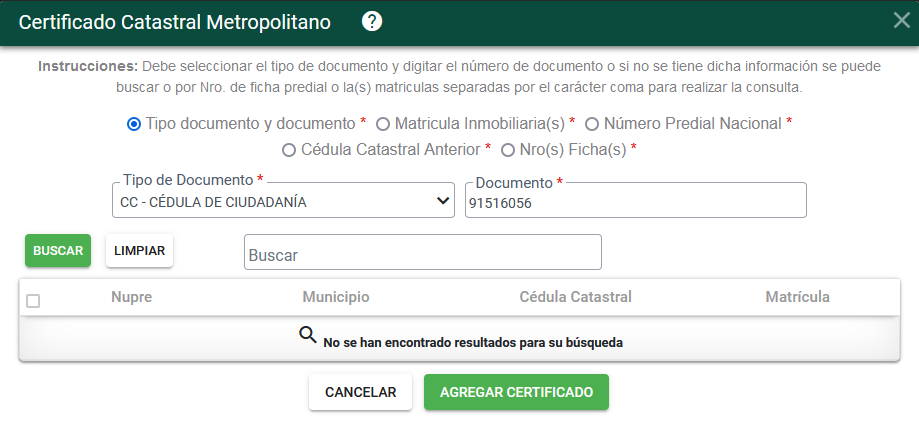
Task: Tick the select-all checkbox in table header
Action: (x=33, y=301)
